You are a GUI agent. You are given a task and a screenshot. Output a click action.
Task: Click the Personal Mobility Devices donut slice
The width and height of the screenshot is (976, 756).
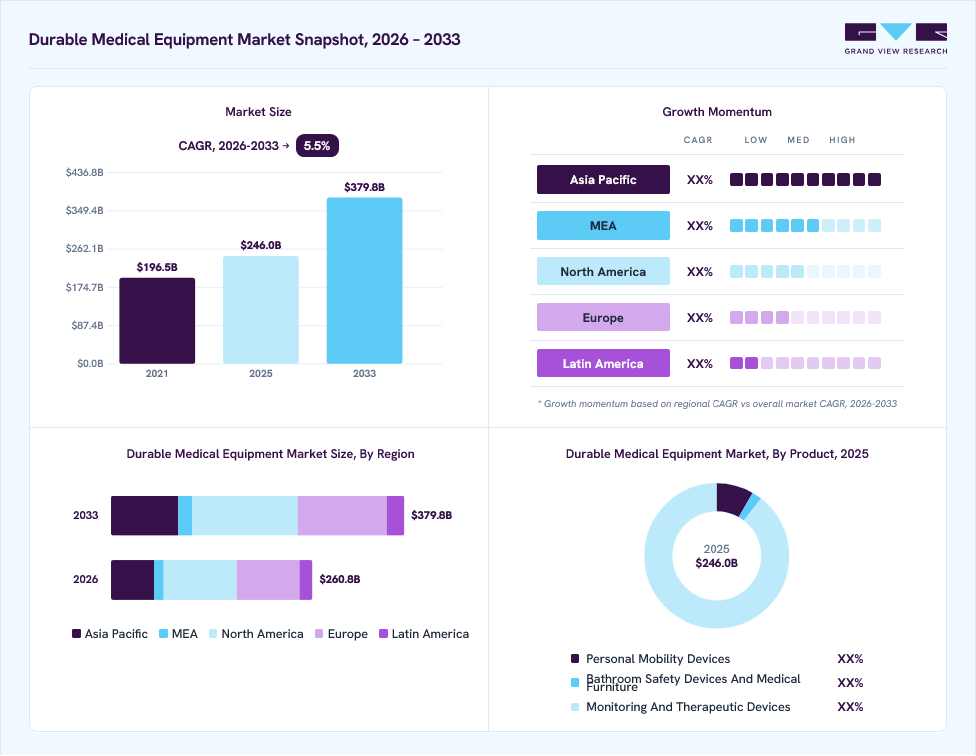[x=732, y=498]
